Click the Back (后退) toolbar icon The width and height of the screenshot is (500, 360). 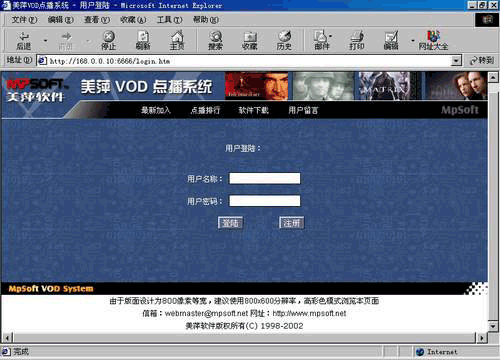(x=24, y=40)
